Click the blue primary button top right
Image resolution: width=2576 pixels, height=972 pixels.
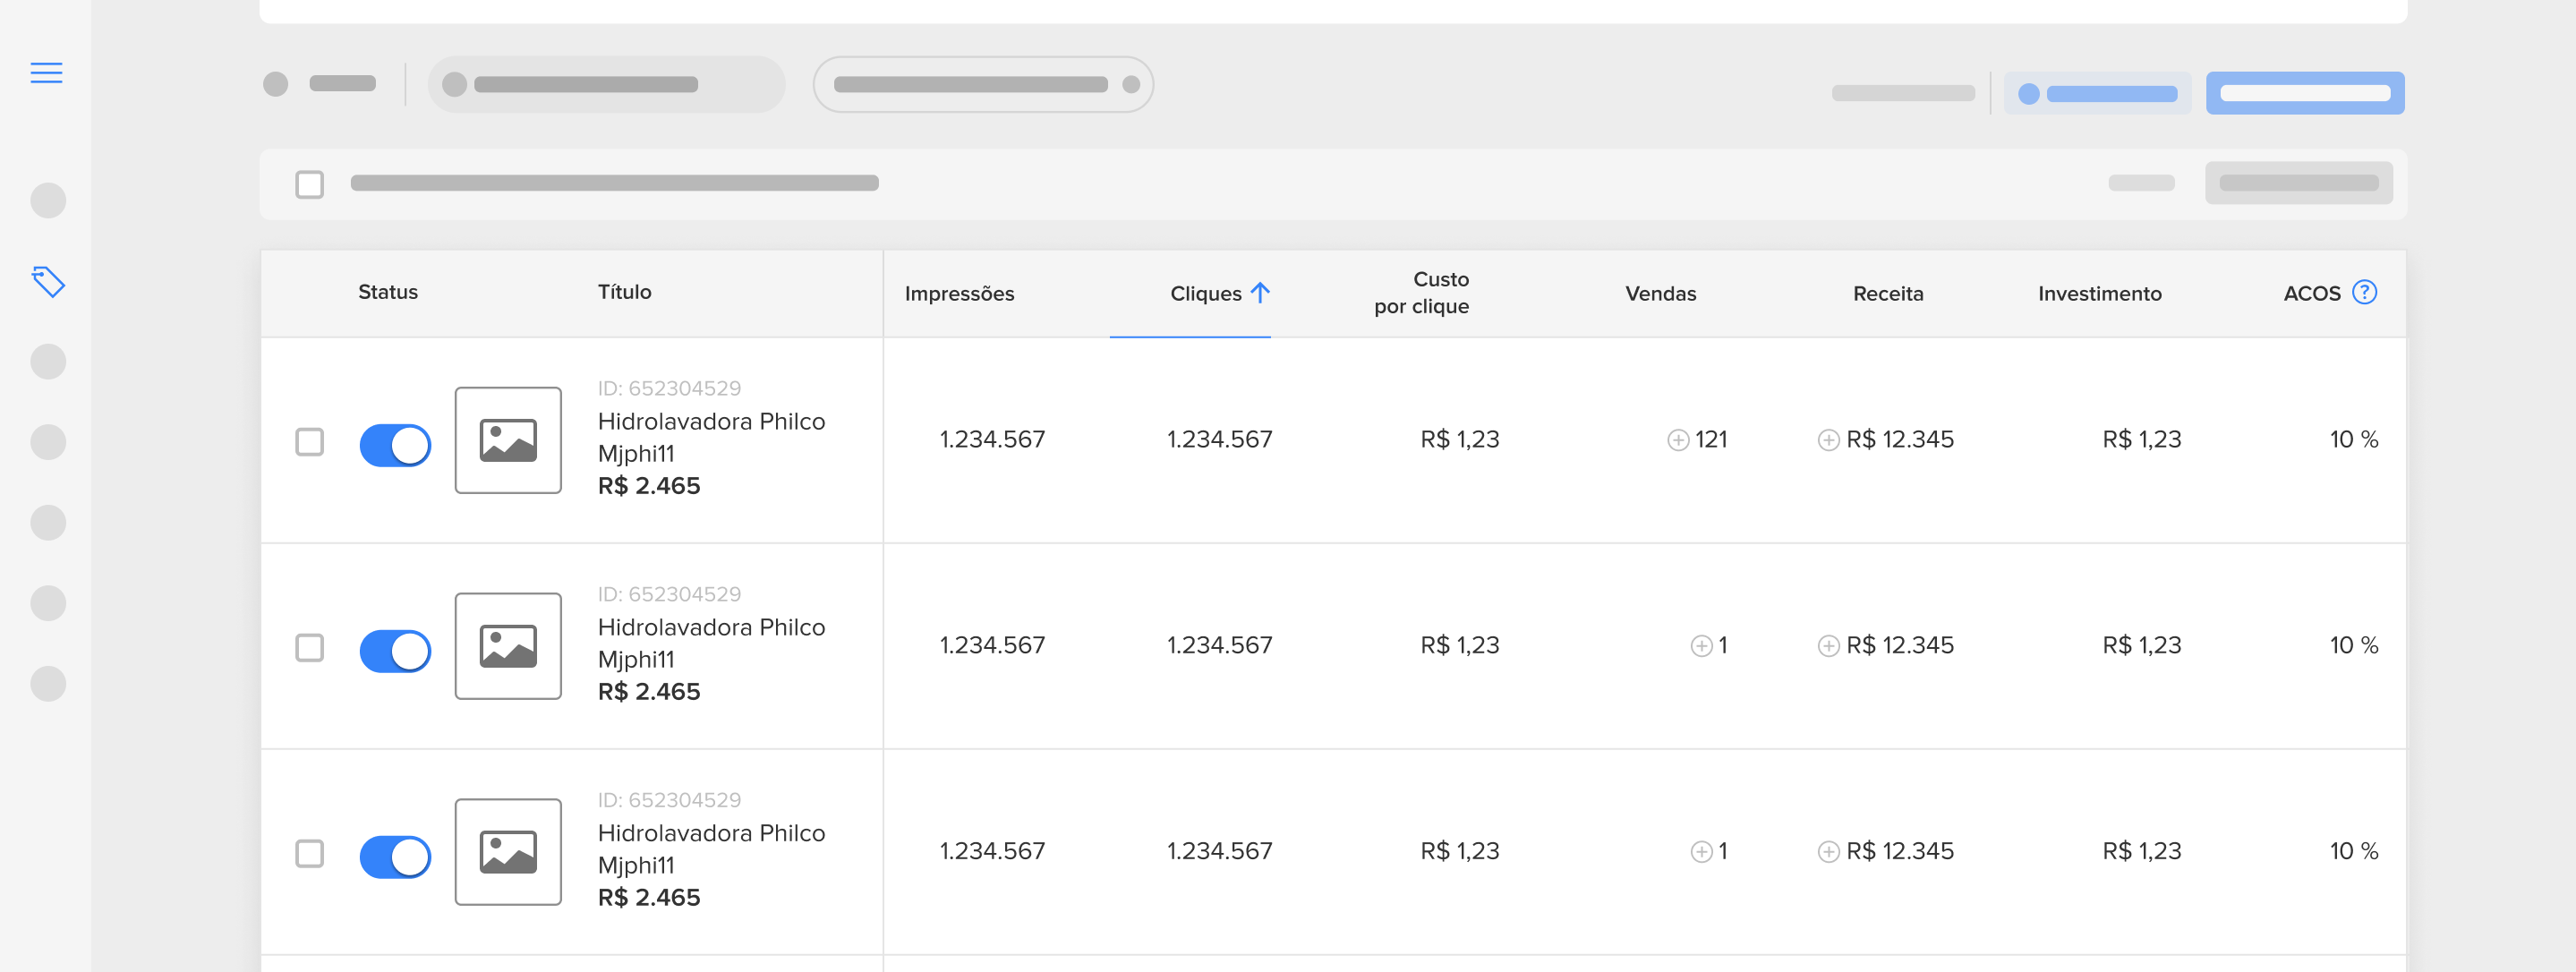click(2304, 93)
